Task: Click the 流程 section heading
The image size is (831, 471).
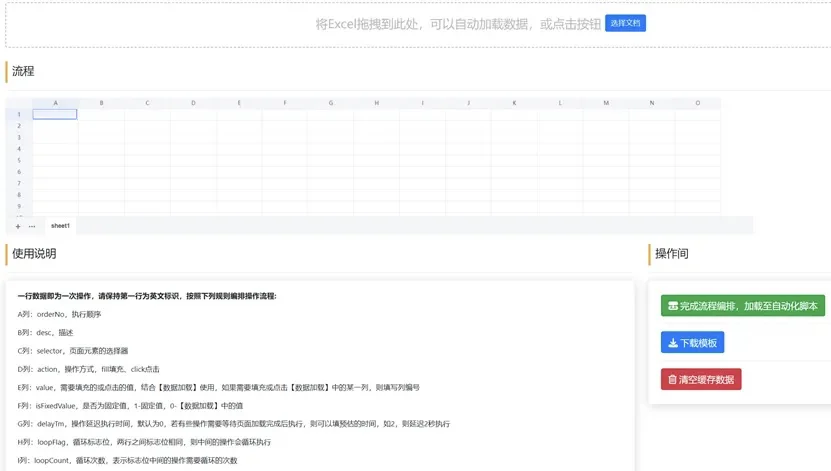Action: click(23, 71)
